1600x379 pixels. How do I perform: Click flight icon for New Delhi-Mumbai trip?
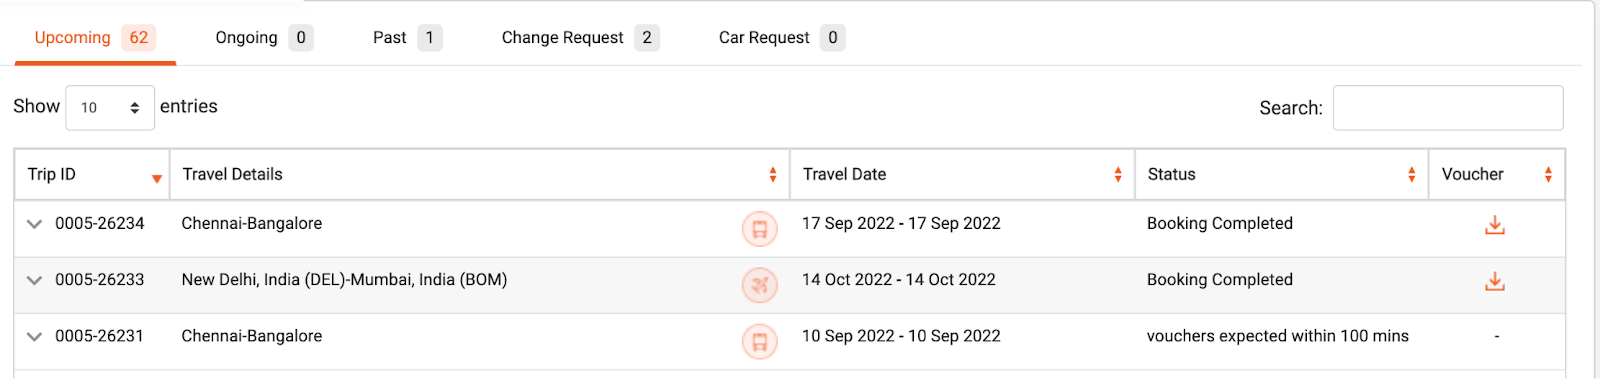(x=759, y=285)
